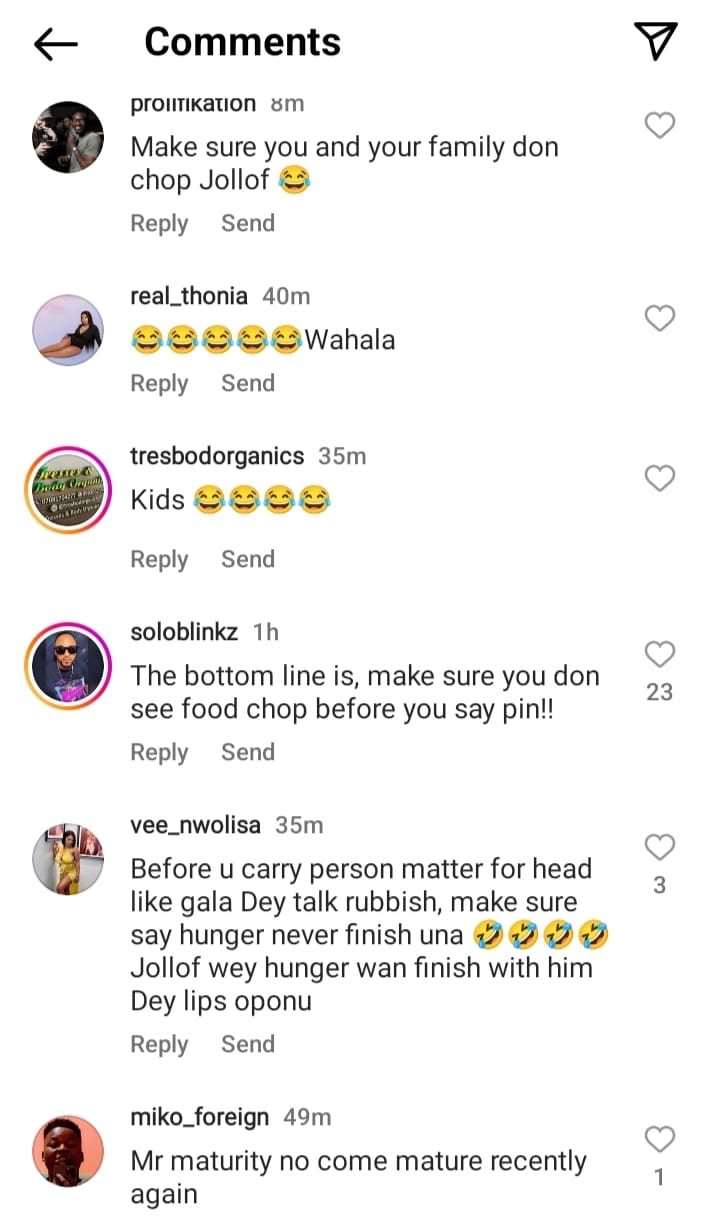
Task: Tap the back arrow icon
Action: click(56, 43)
